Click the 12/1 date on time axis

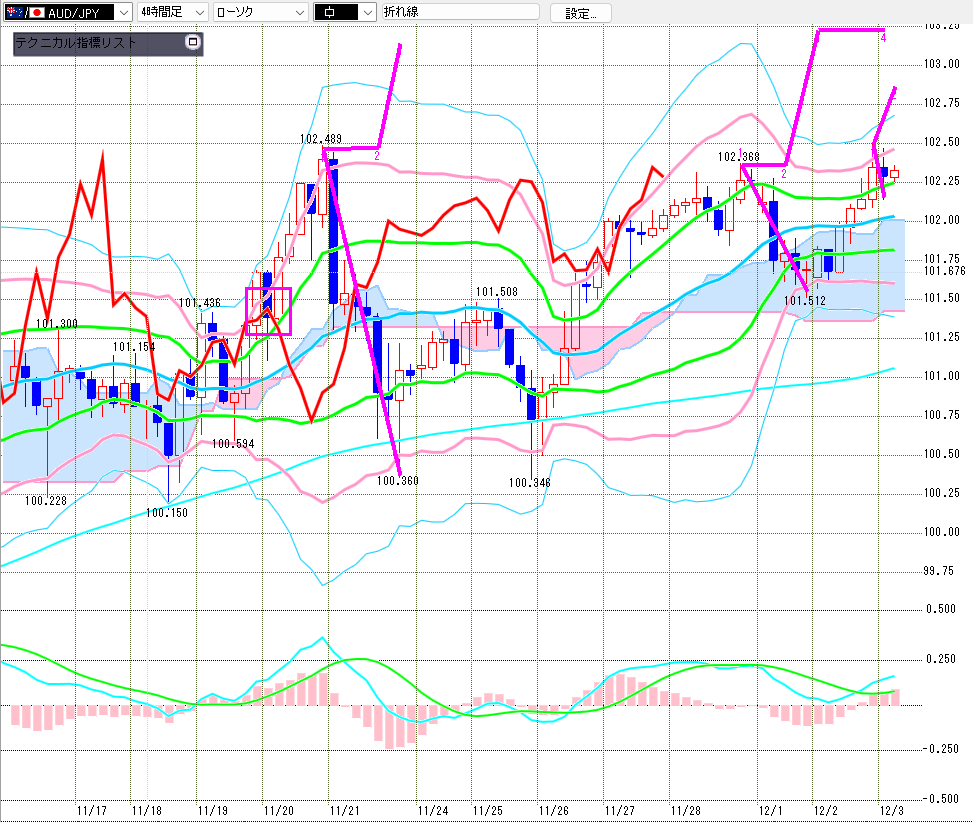coord(770,809)
